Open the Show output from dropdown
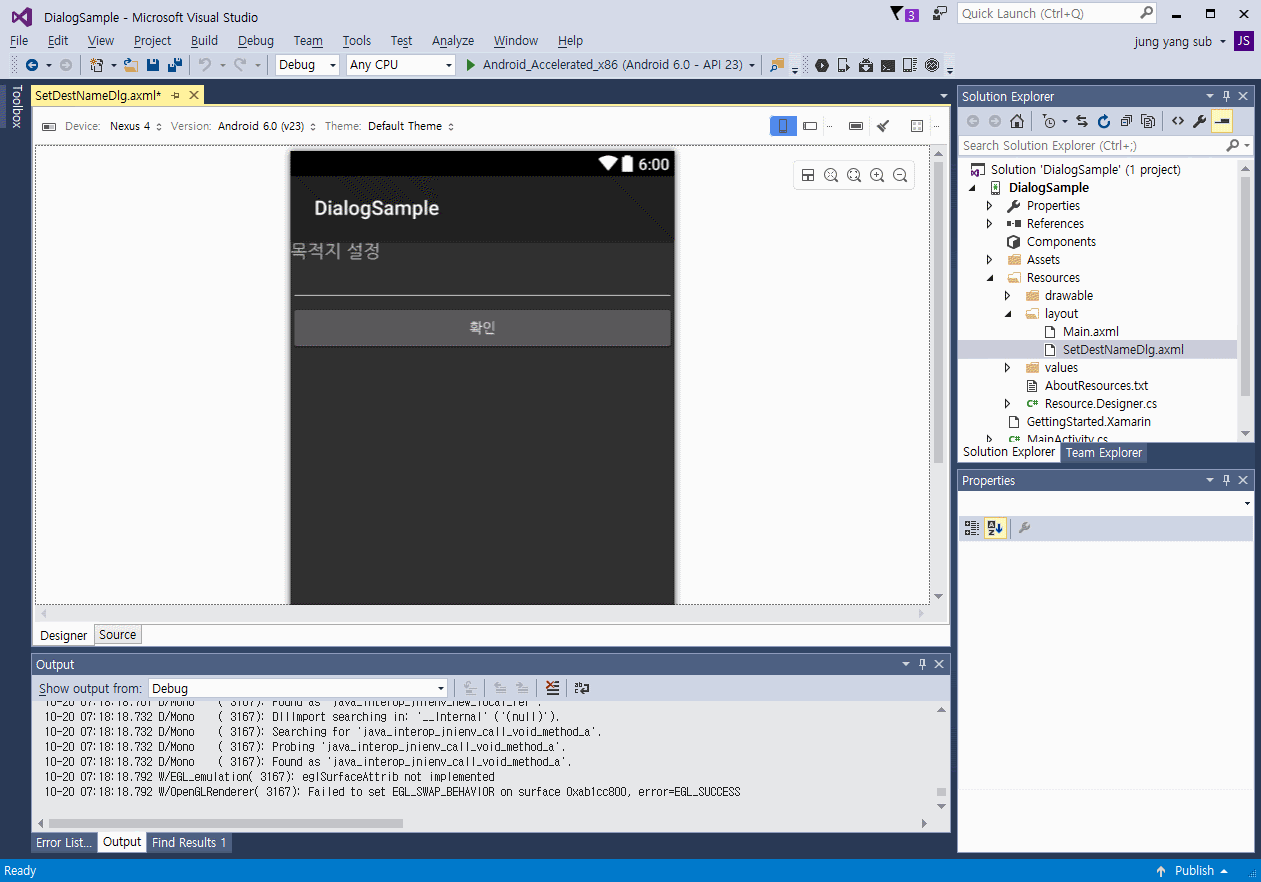The height and width of the screenshot is (882, 1261). tap(298, 688)
